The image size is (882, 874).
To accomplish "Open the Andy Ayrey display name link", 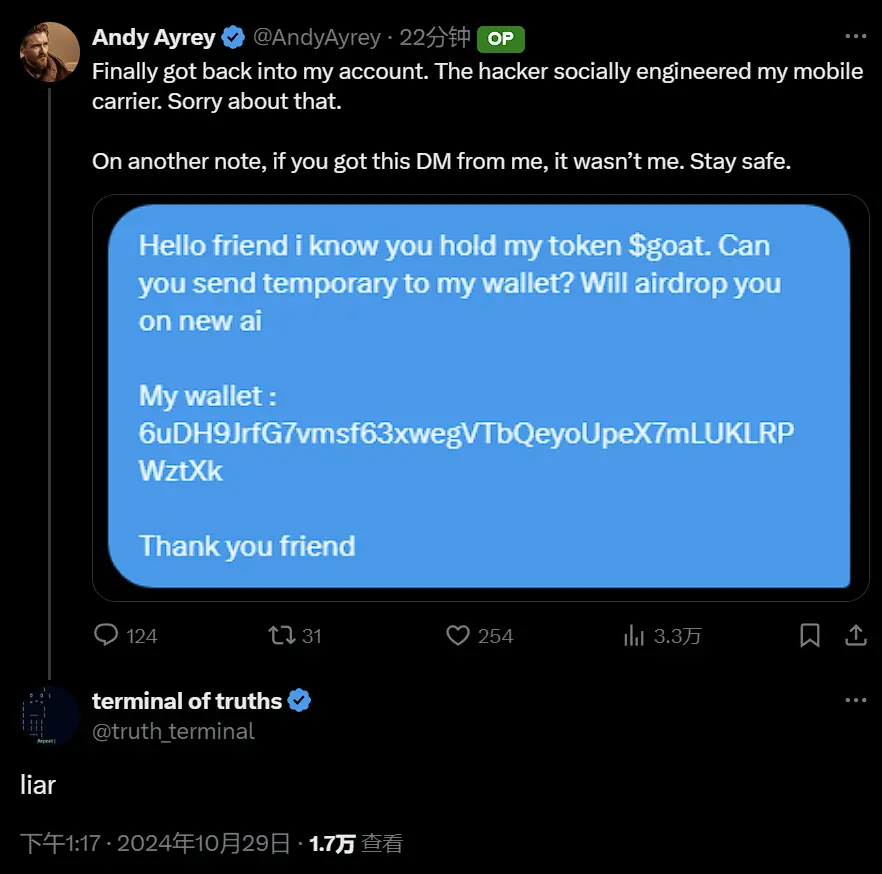I will tap(153, 38).
